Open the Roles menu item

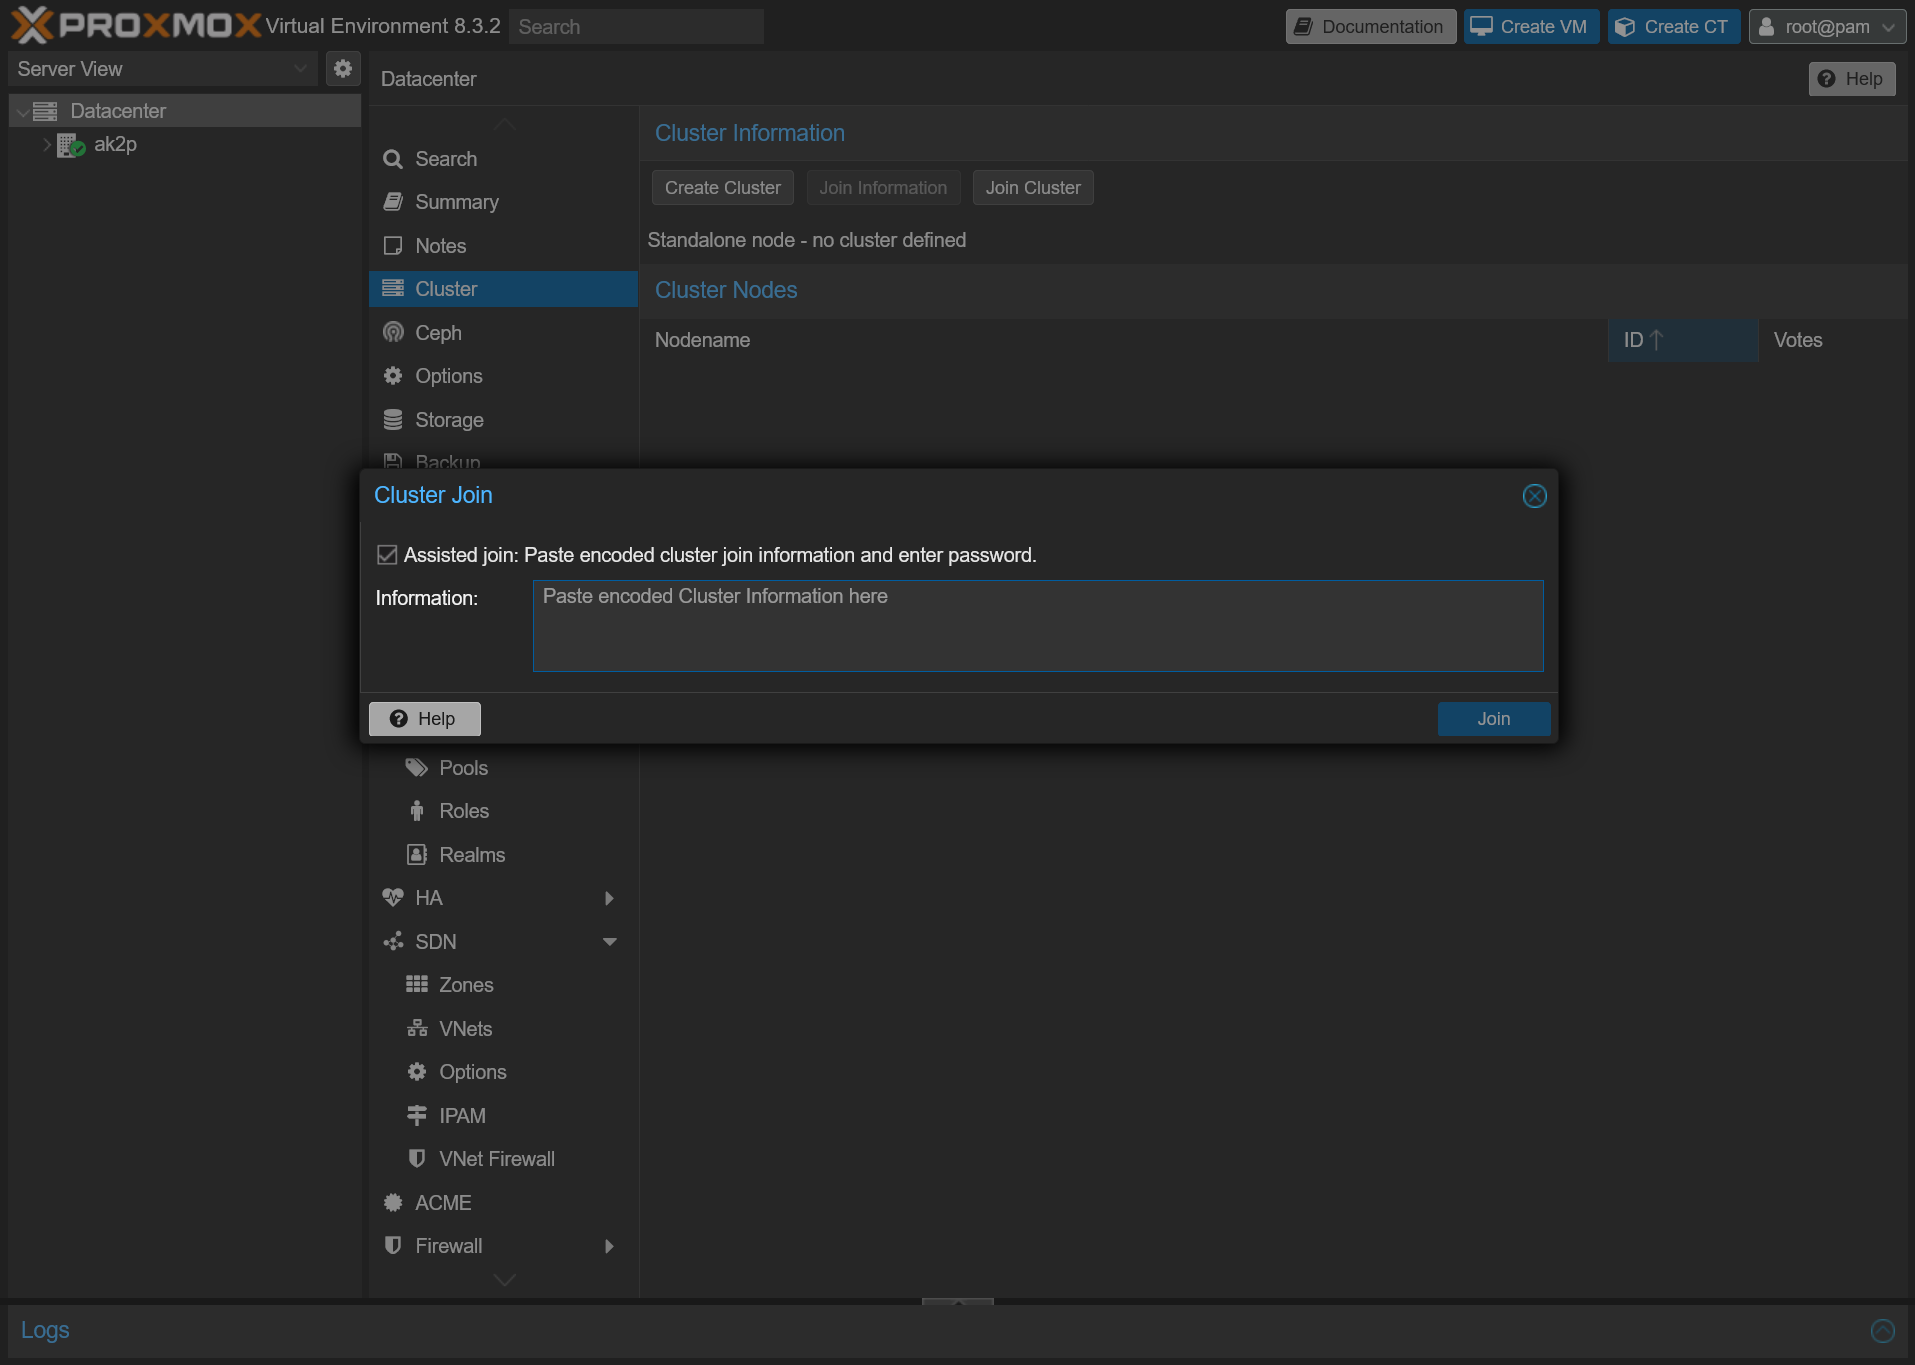(503, 811)
